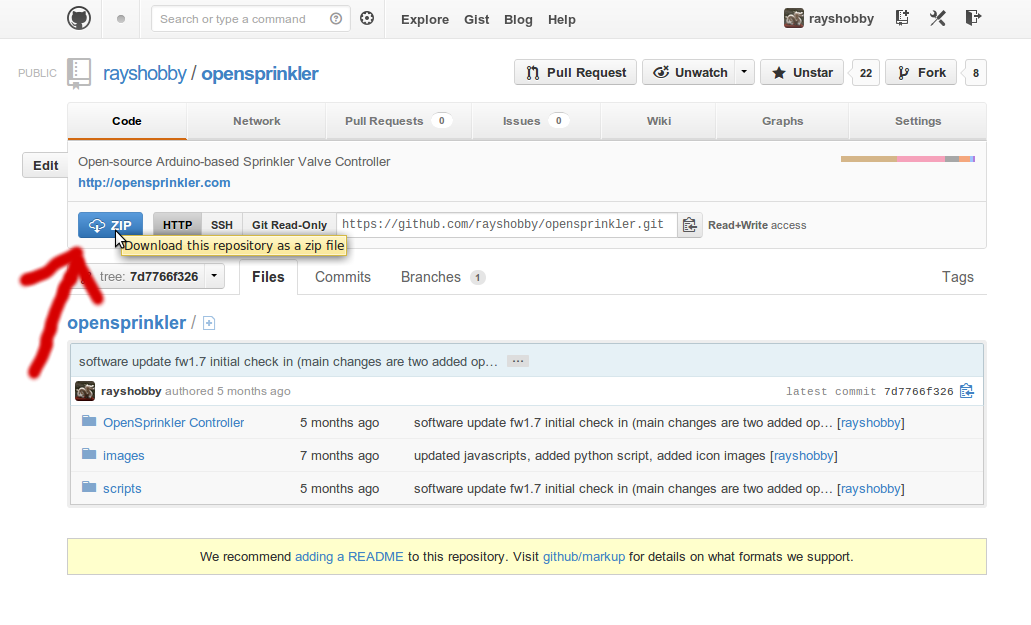Open rayshobby author link in the commit row
Viewport: 1031px width, 625px height.
131,391
